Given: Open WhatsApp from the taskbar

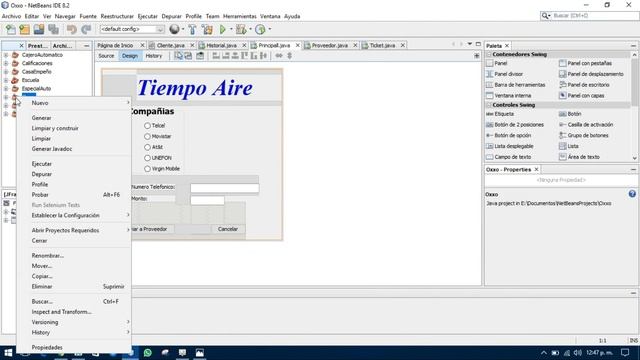Looking at the screenshot, I should tap(148, 353).
